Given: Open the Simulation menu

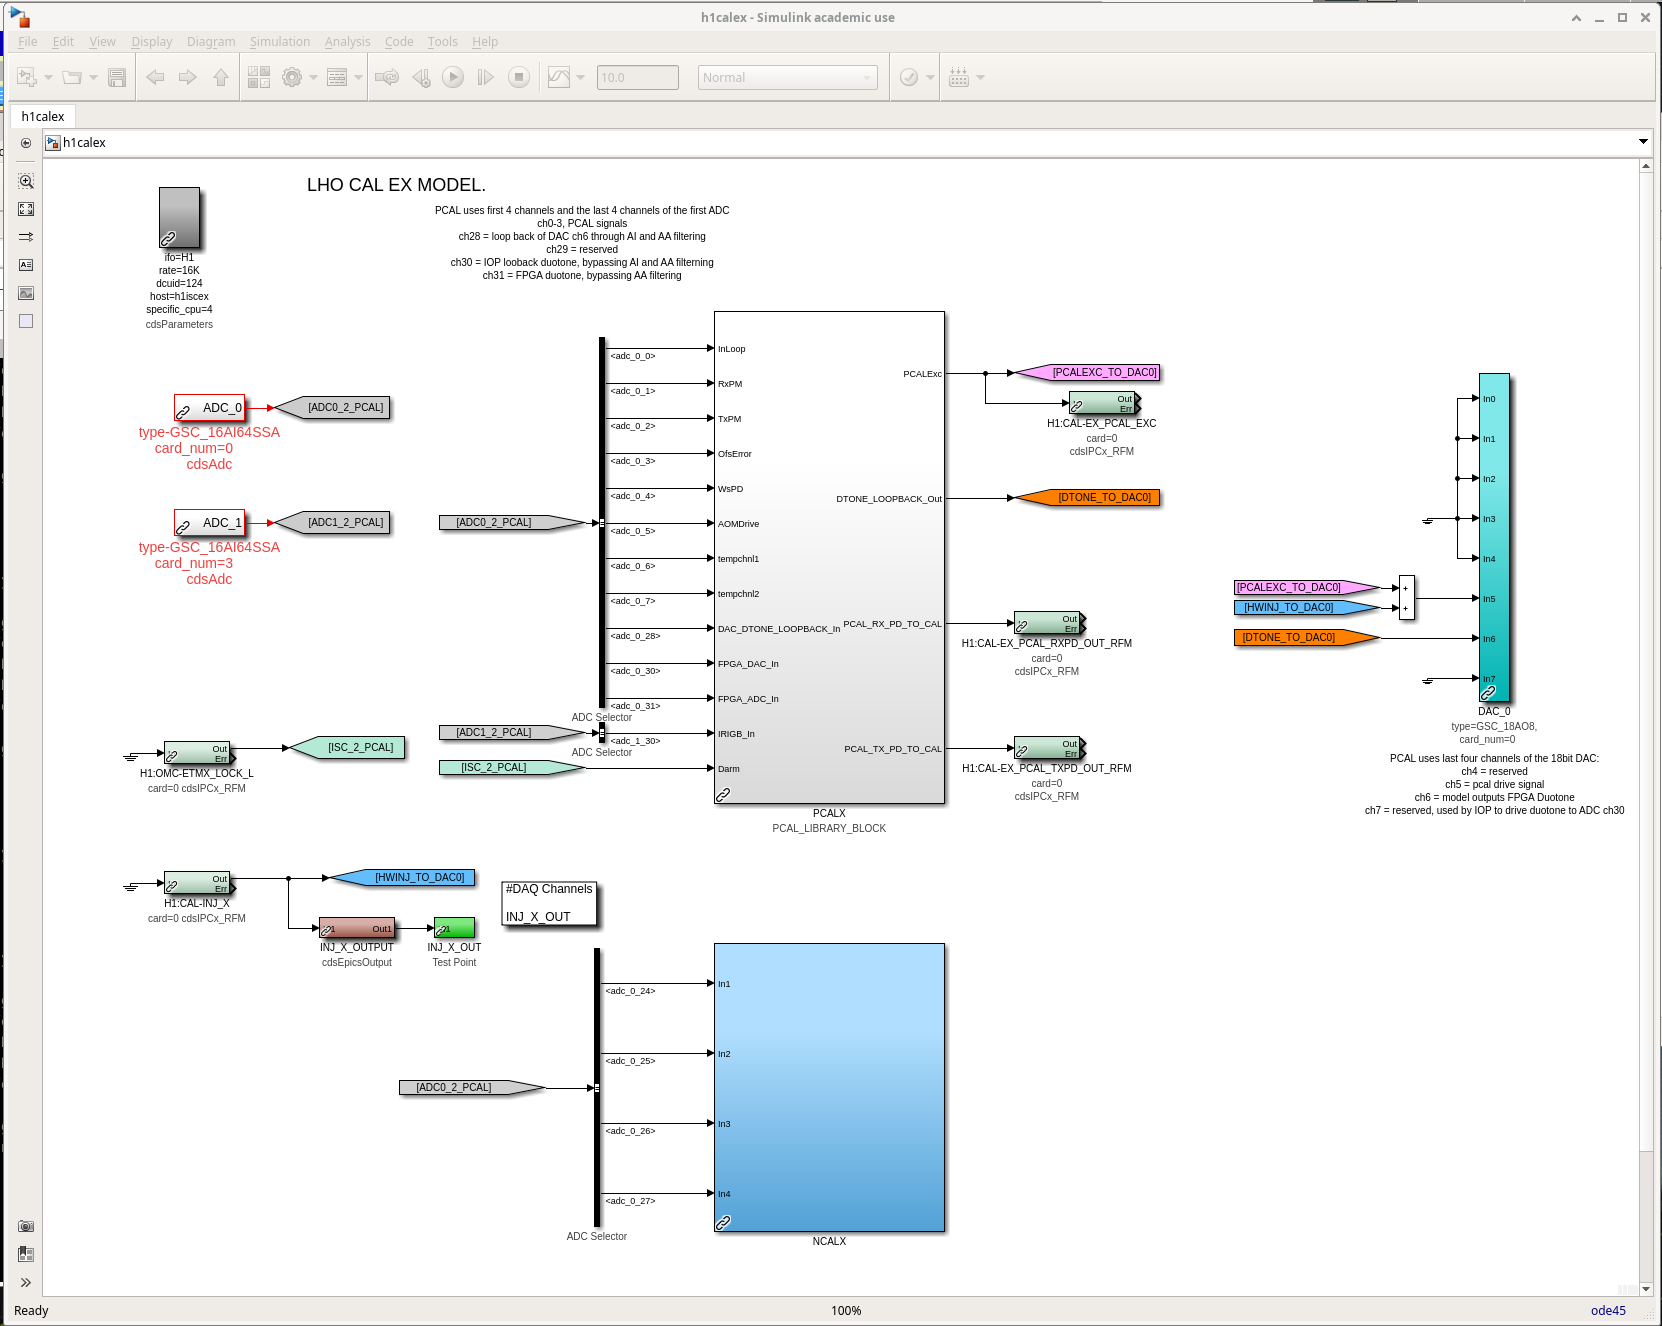Looking at the screenshot, I should tap(279, 41).
